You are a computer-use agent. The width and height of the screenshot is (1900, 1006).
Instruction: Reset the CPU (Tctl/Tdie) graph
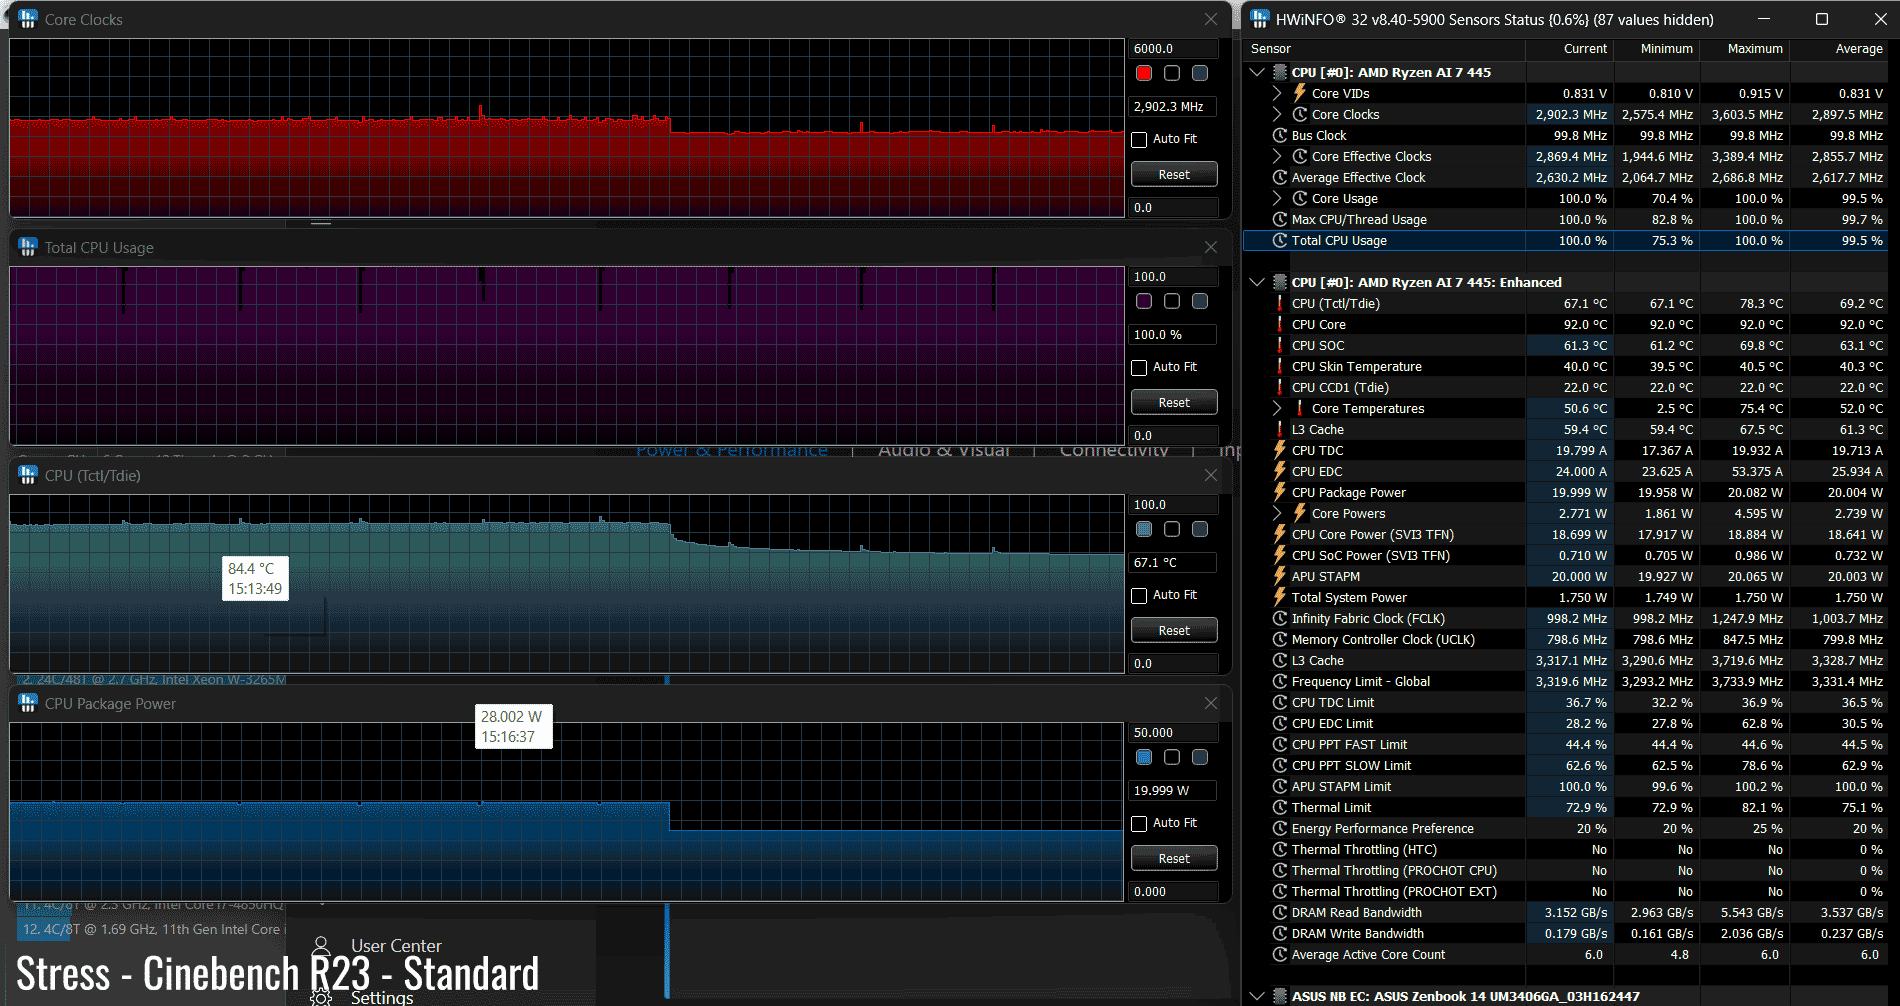1174,630
